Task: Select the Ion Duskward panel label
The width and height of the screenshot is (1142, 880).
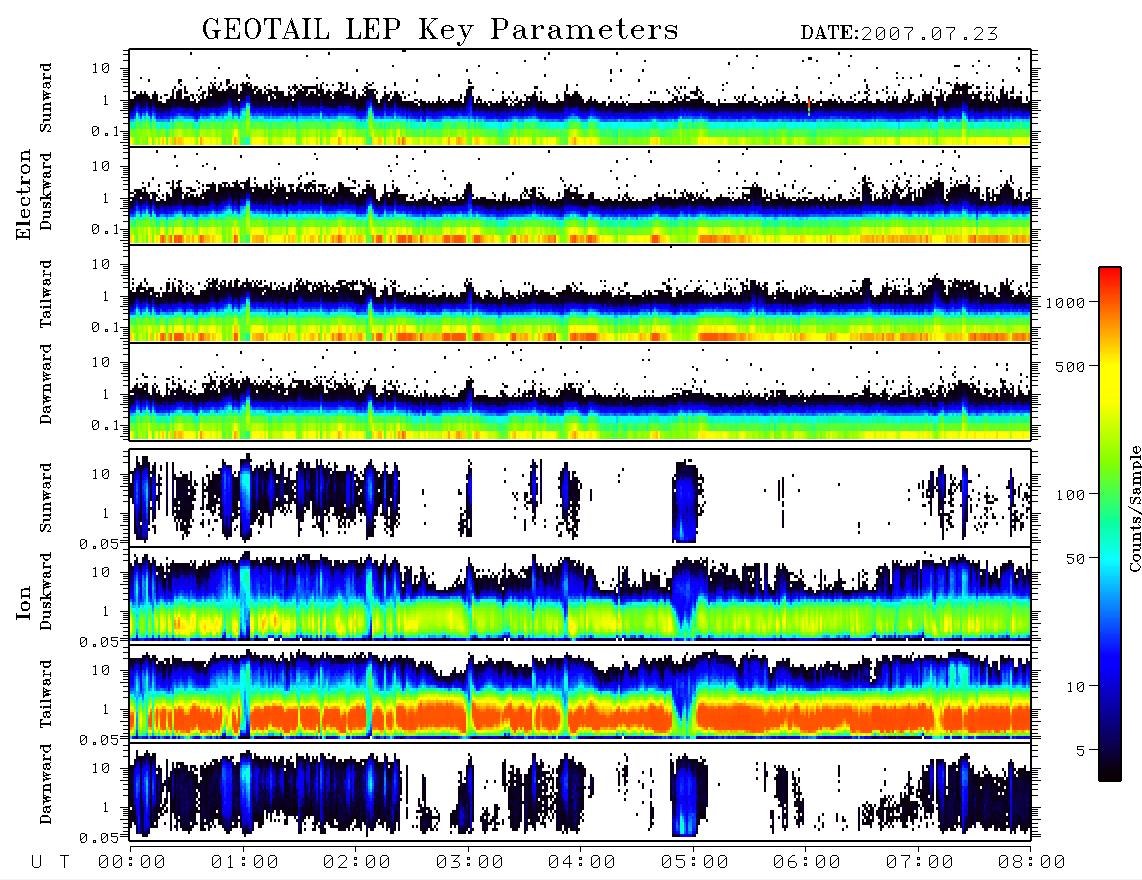Action: [x=46, y=591]
